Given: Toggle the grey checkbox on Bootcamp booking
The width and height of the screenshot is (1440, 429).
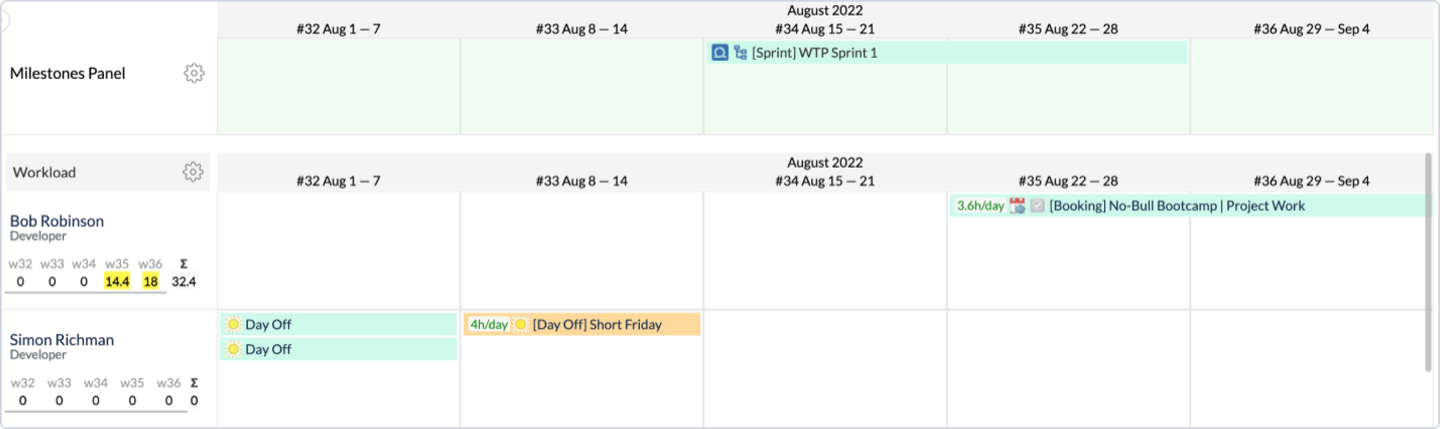Looking at the screenshot, I should tap(1038, 206).
